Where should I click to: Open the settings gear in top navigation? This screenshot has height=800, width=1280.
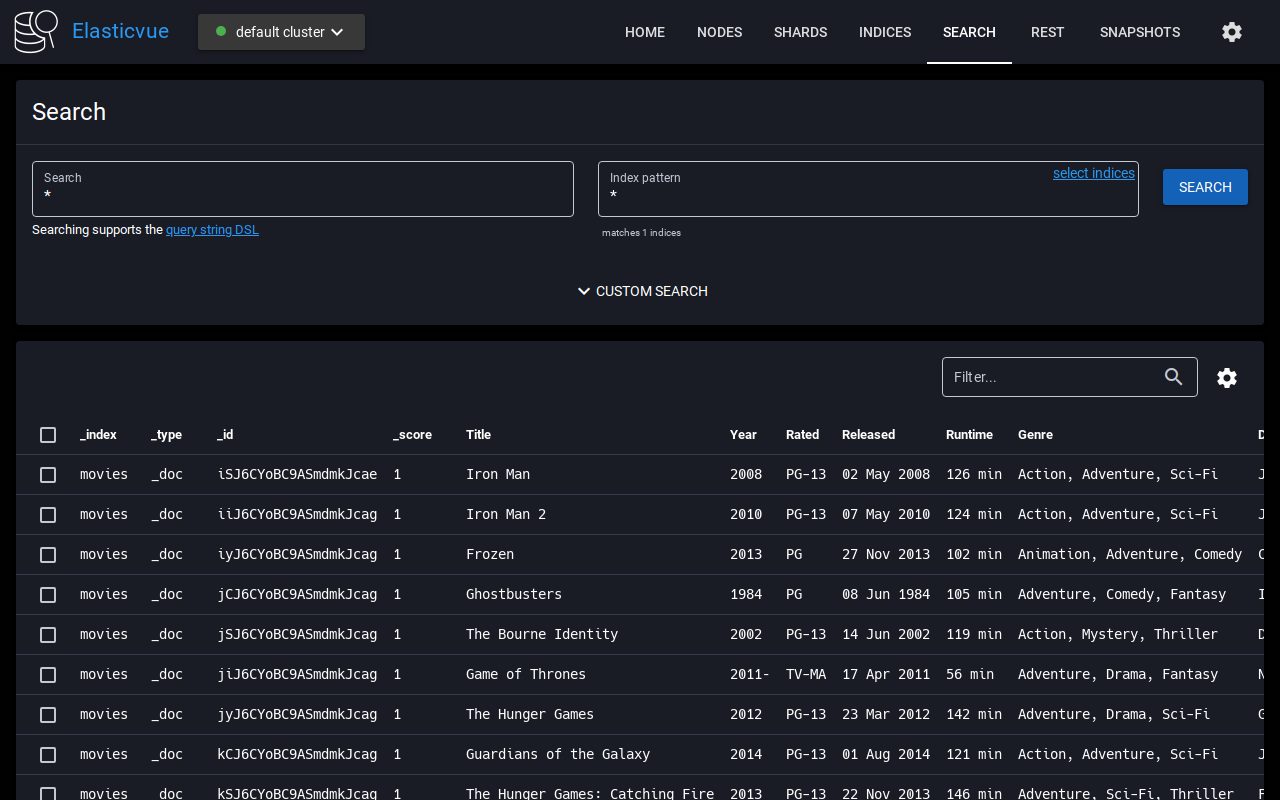coord(1232,32)
